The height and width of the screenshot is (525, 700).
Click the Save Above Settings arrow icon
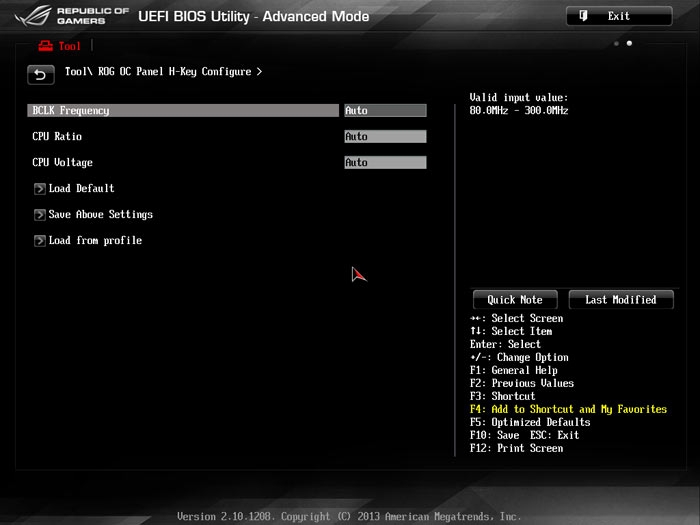[x=40, y=214]
